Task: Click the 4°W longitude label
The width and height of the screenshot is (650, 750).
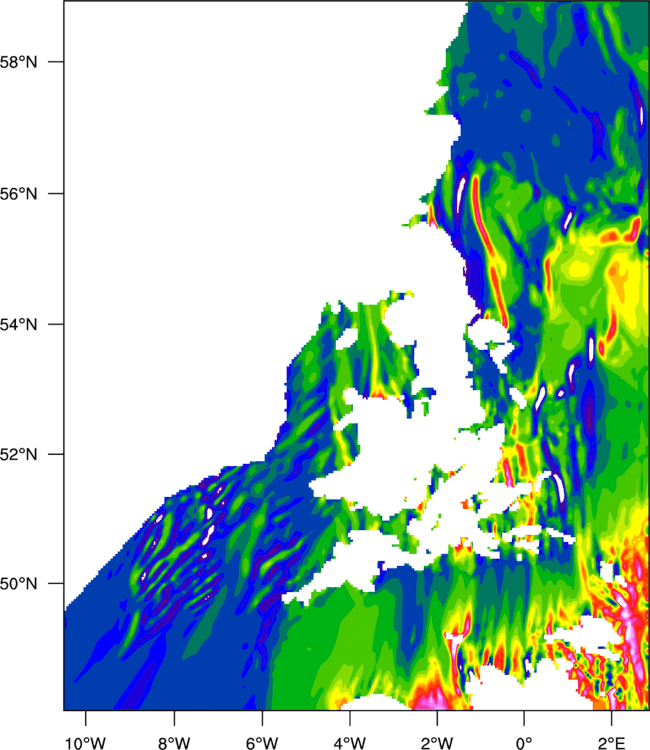Action: 350,743
